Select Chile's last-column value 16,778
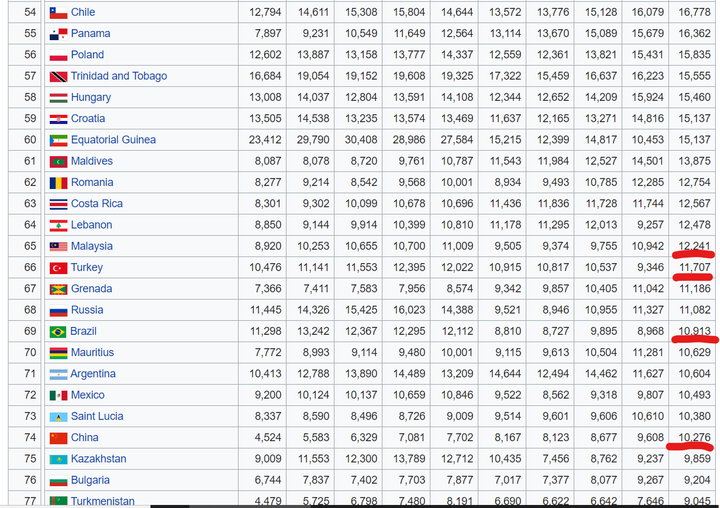720x508 pixels. (x=695, y=12)
